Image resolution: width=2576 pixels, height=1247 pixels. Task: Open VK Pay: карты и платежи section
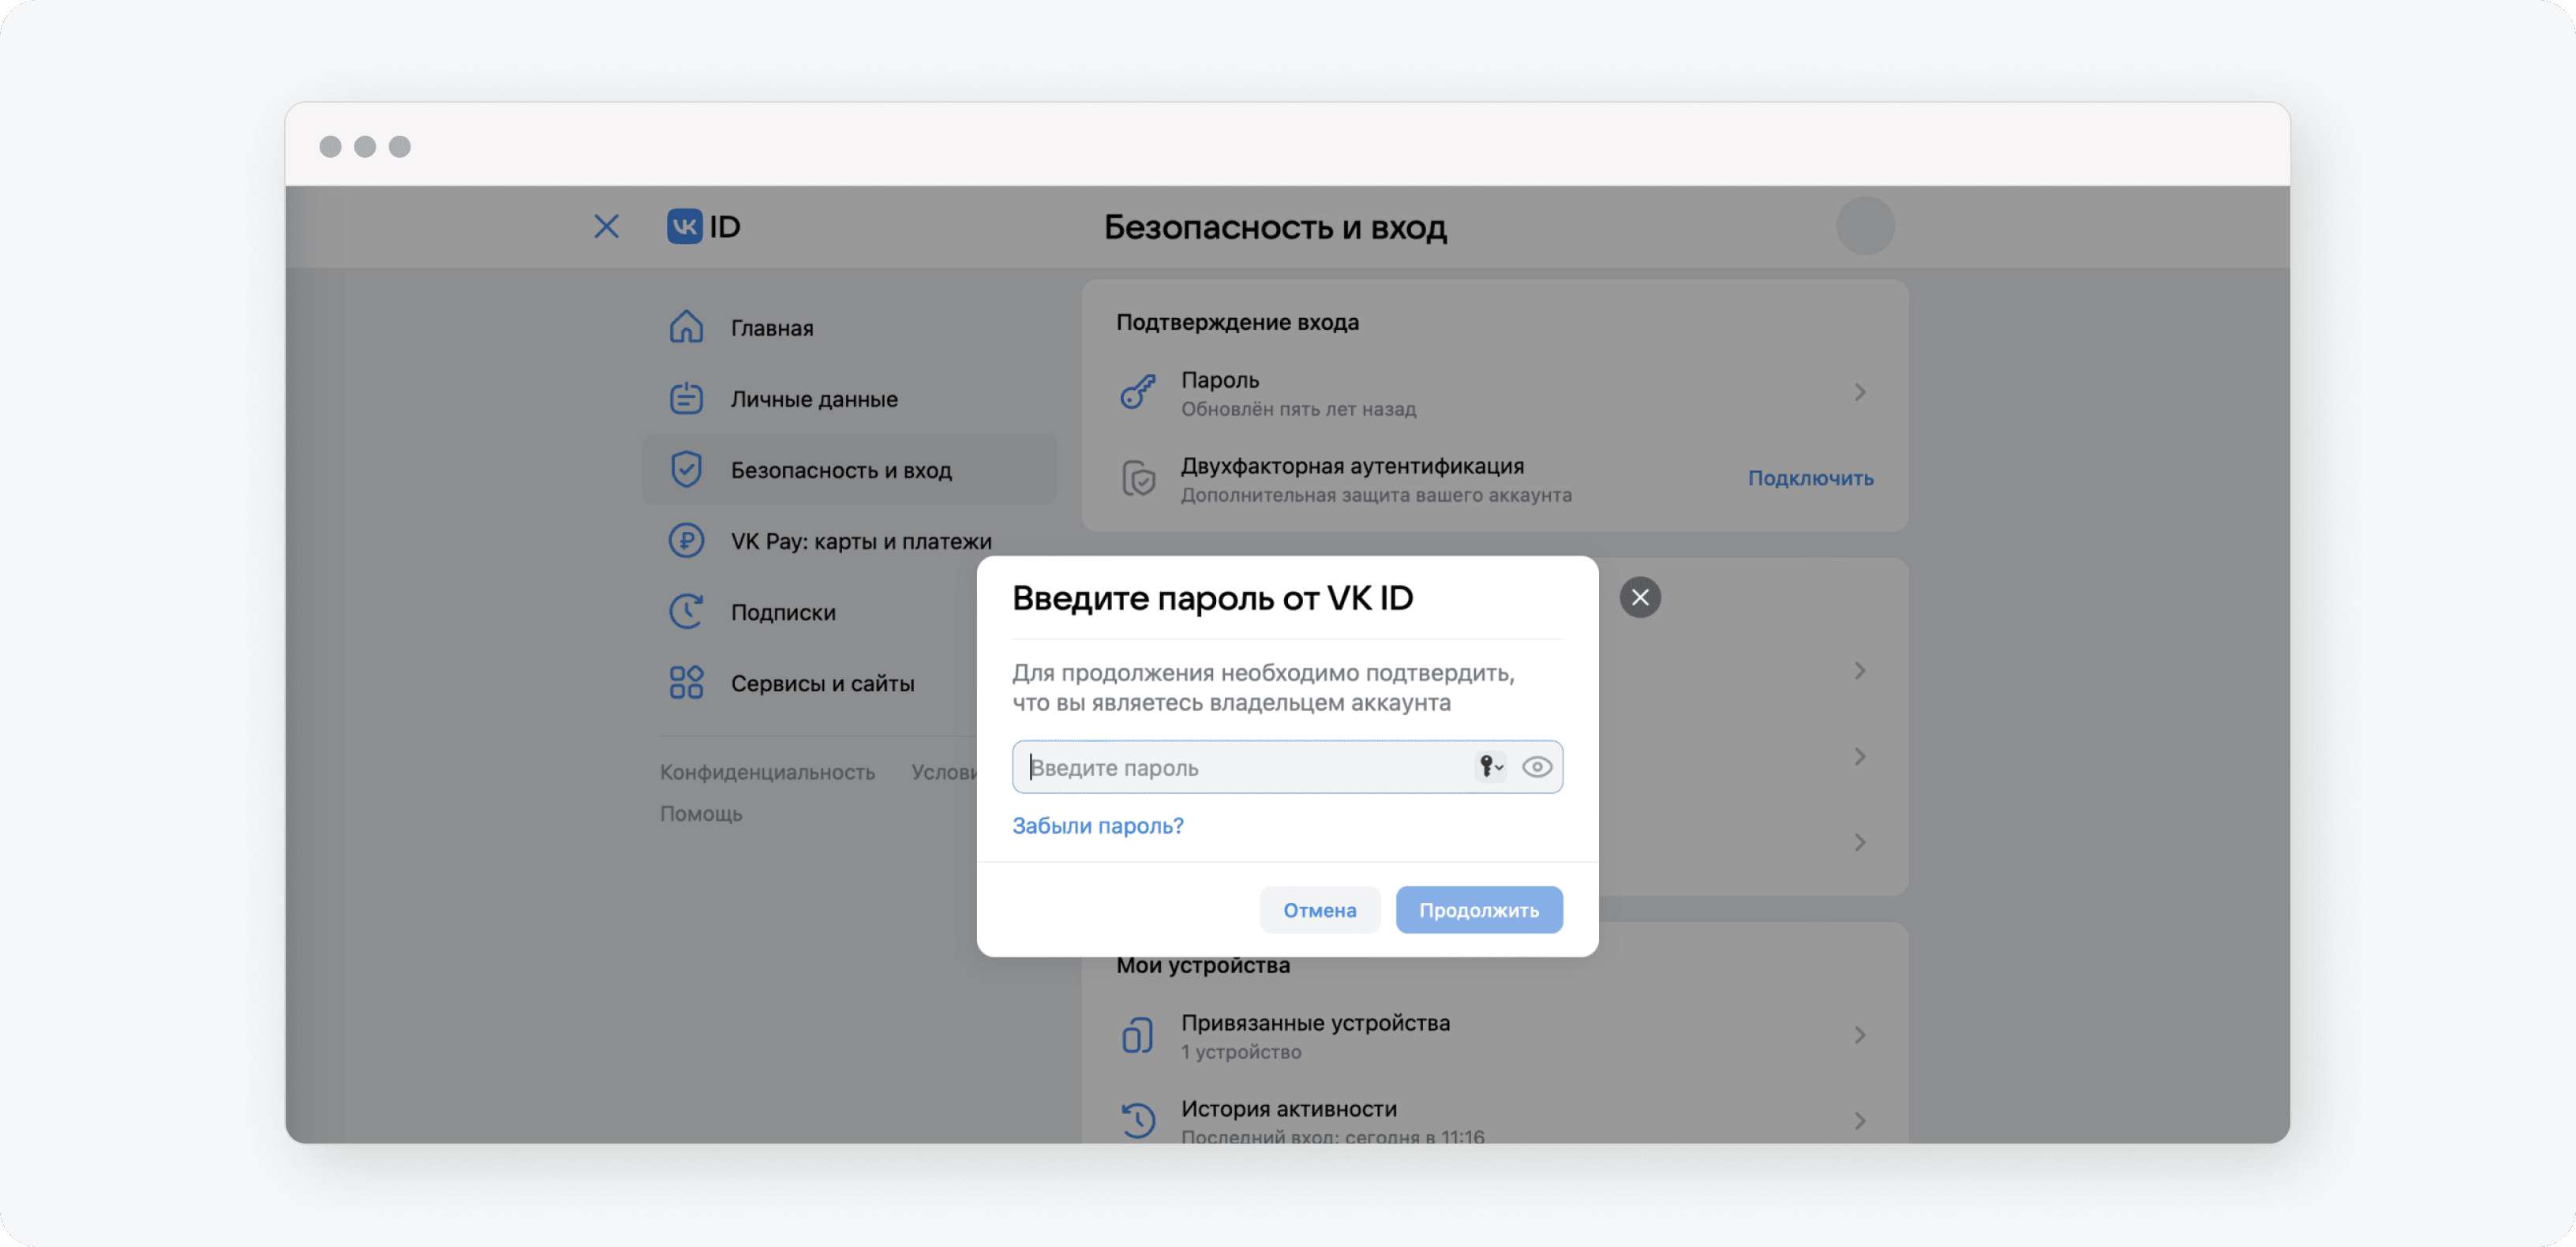click(x=860, y=541)
